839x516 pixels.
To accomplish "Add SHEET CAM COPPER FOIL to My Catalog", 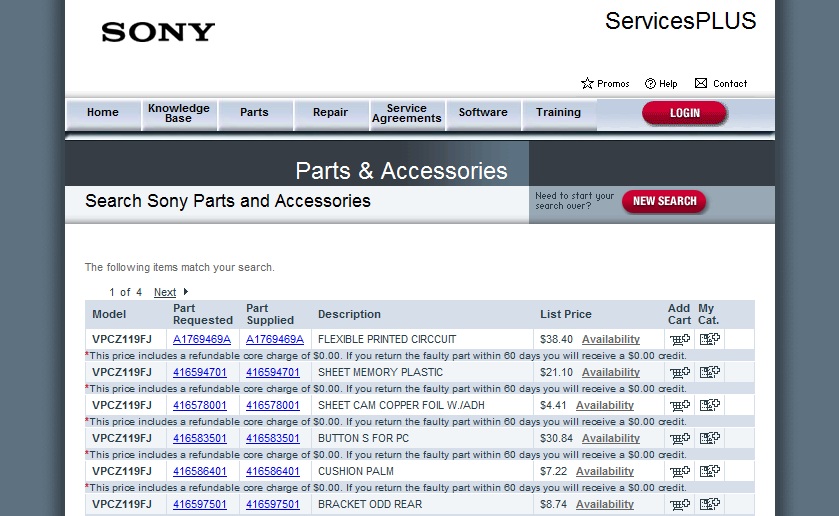I will click(x=710, y=405).
